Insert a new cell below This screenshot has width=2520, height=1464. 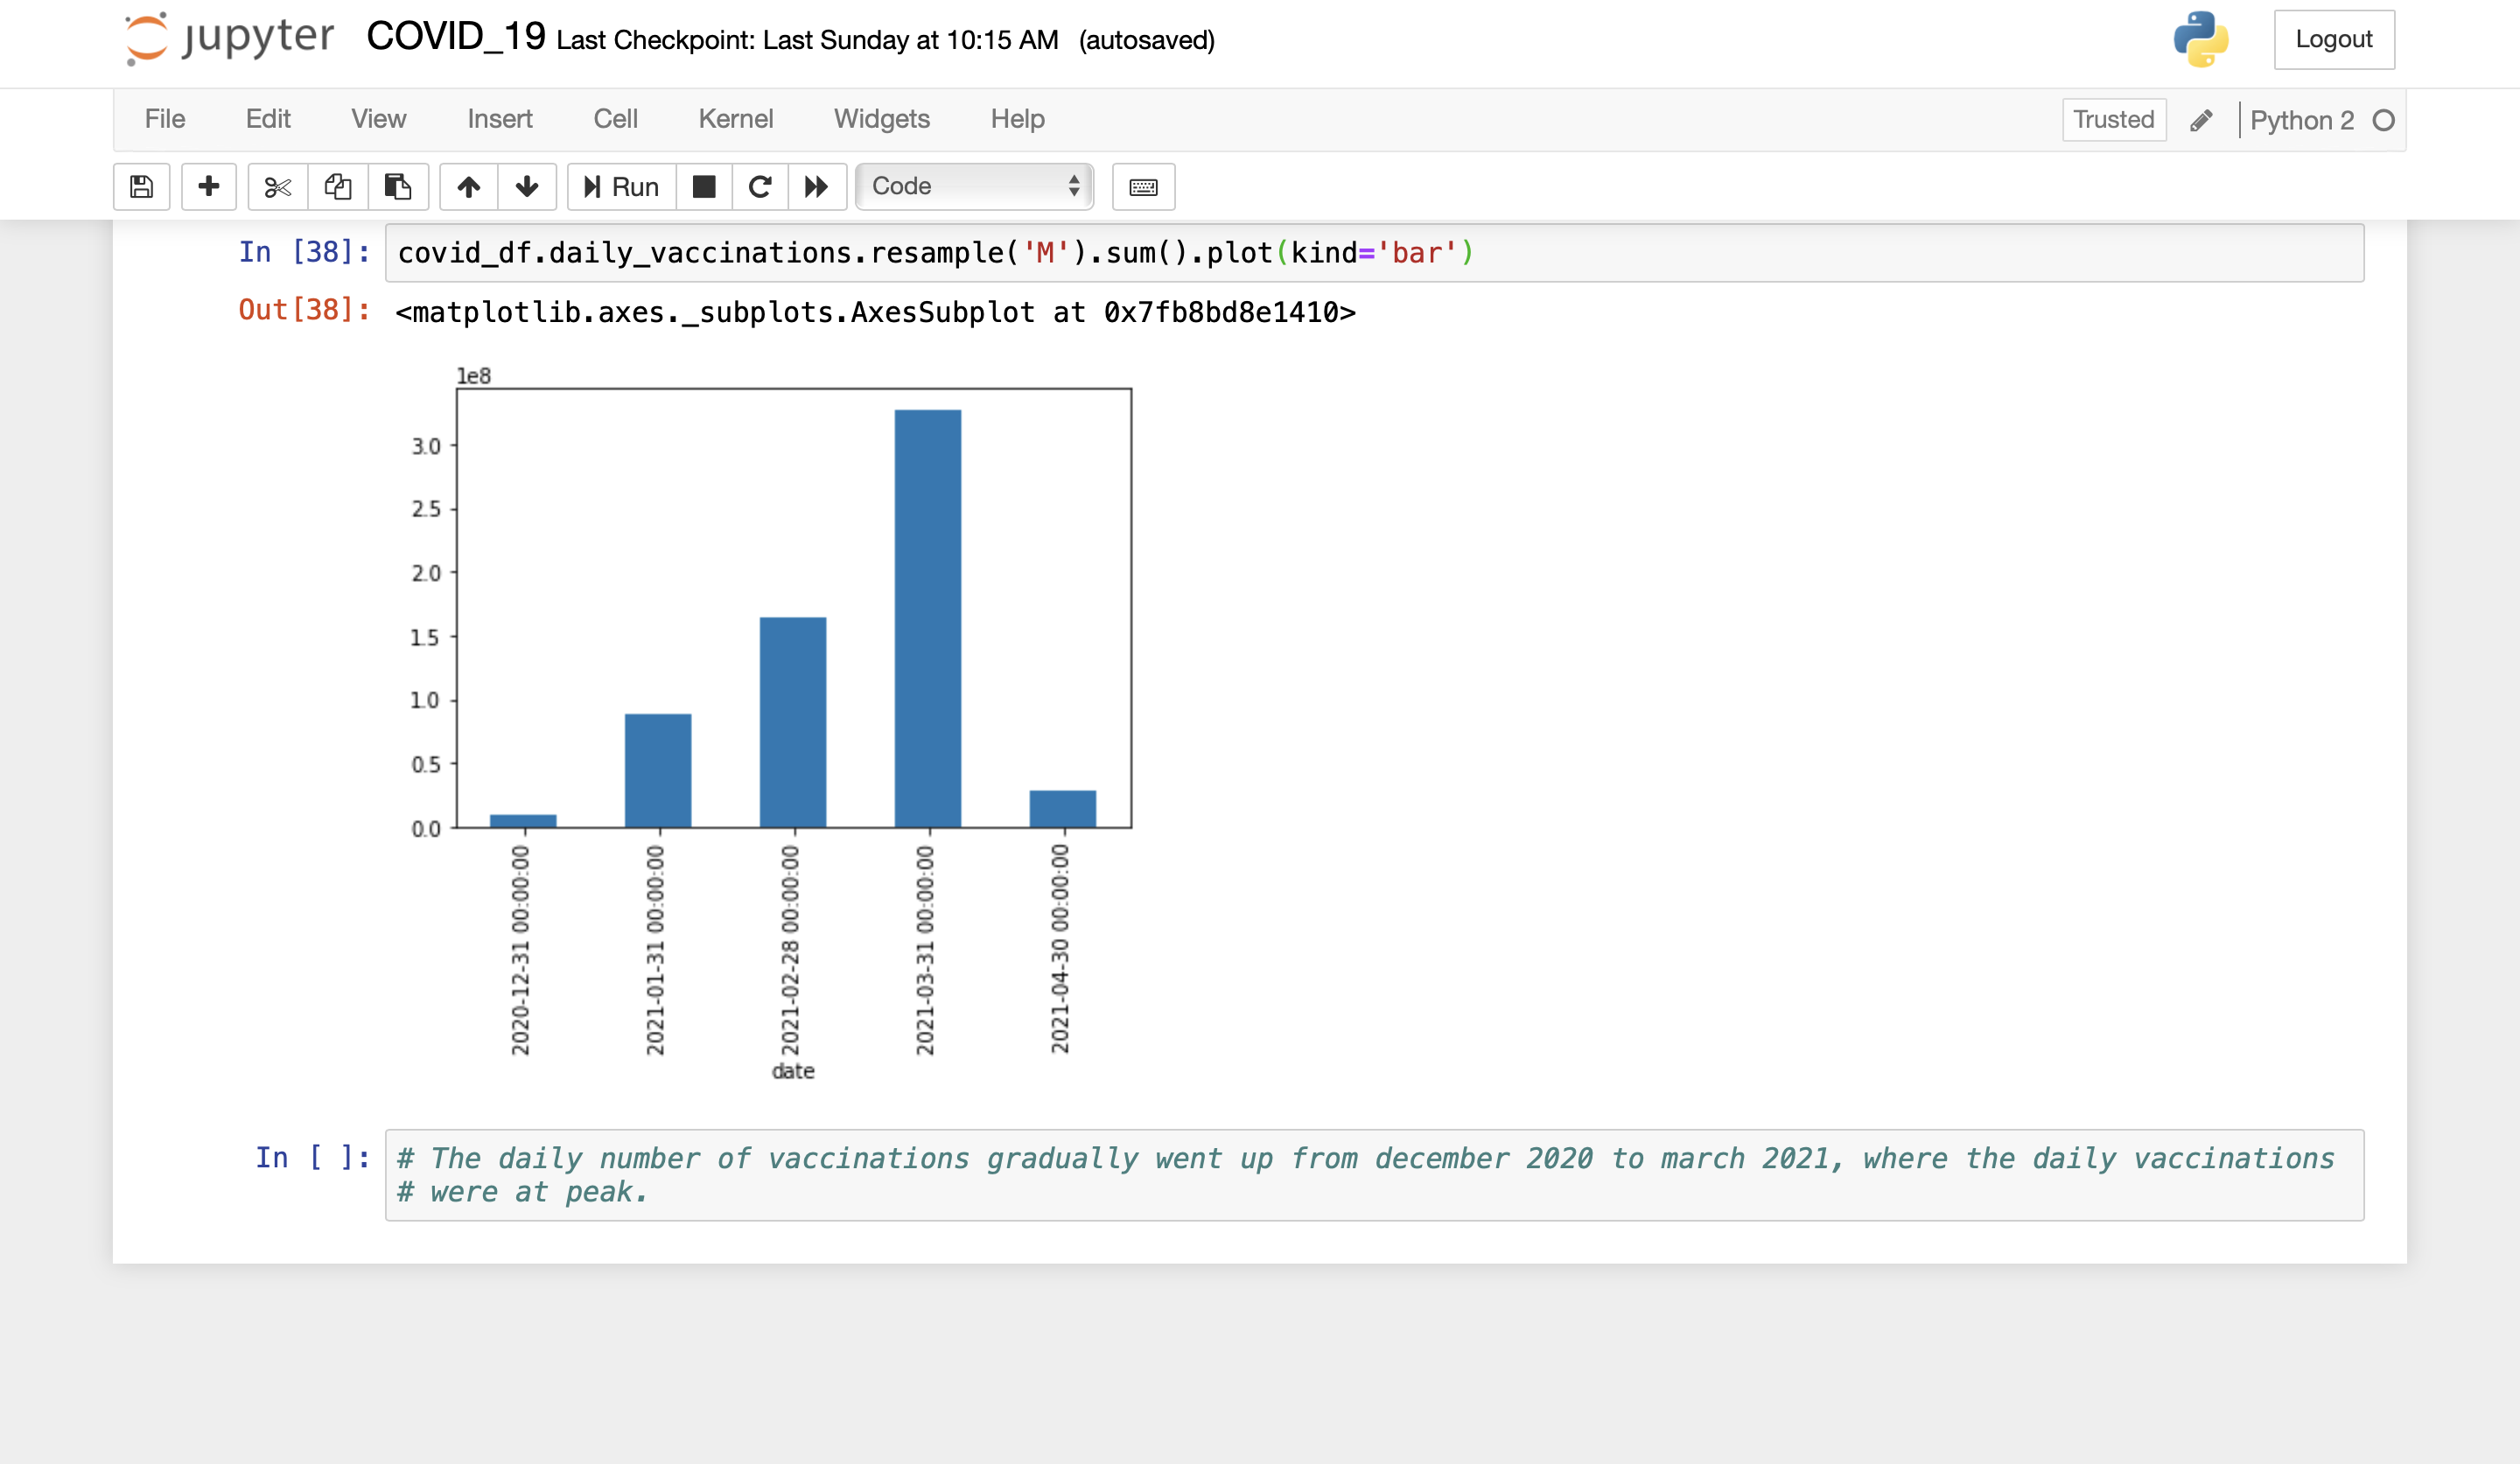tap(208, 187)
